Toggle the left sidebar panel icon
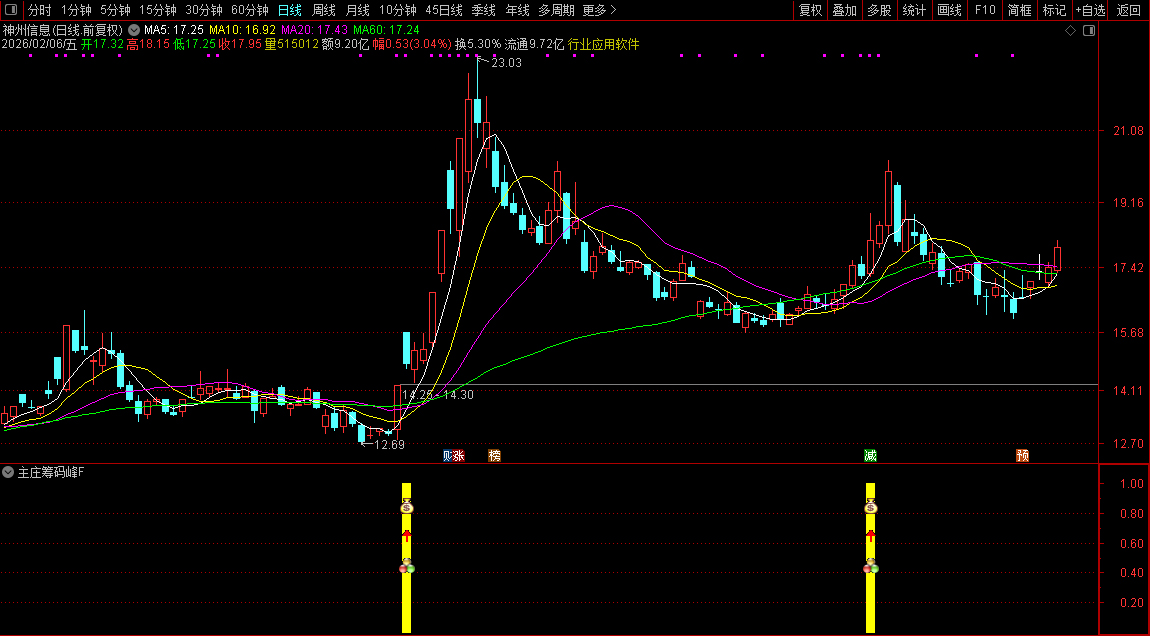The image size is (1150, 636). click(x=12, y=10)
